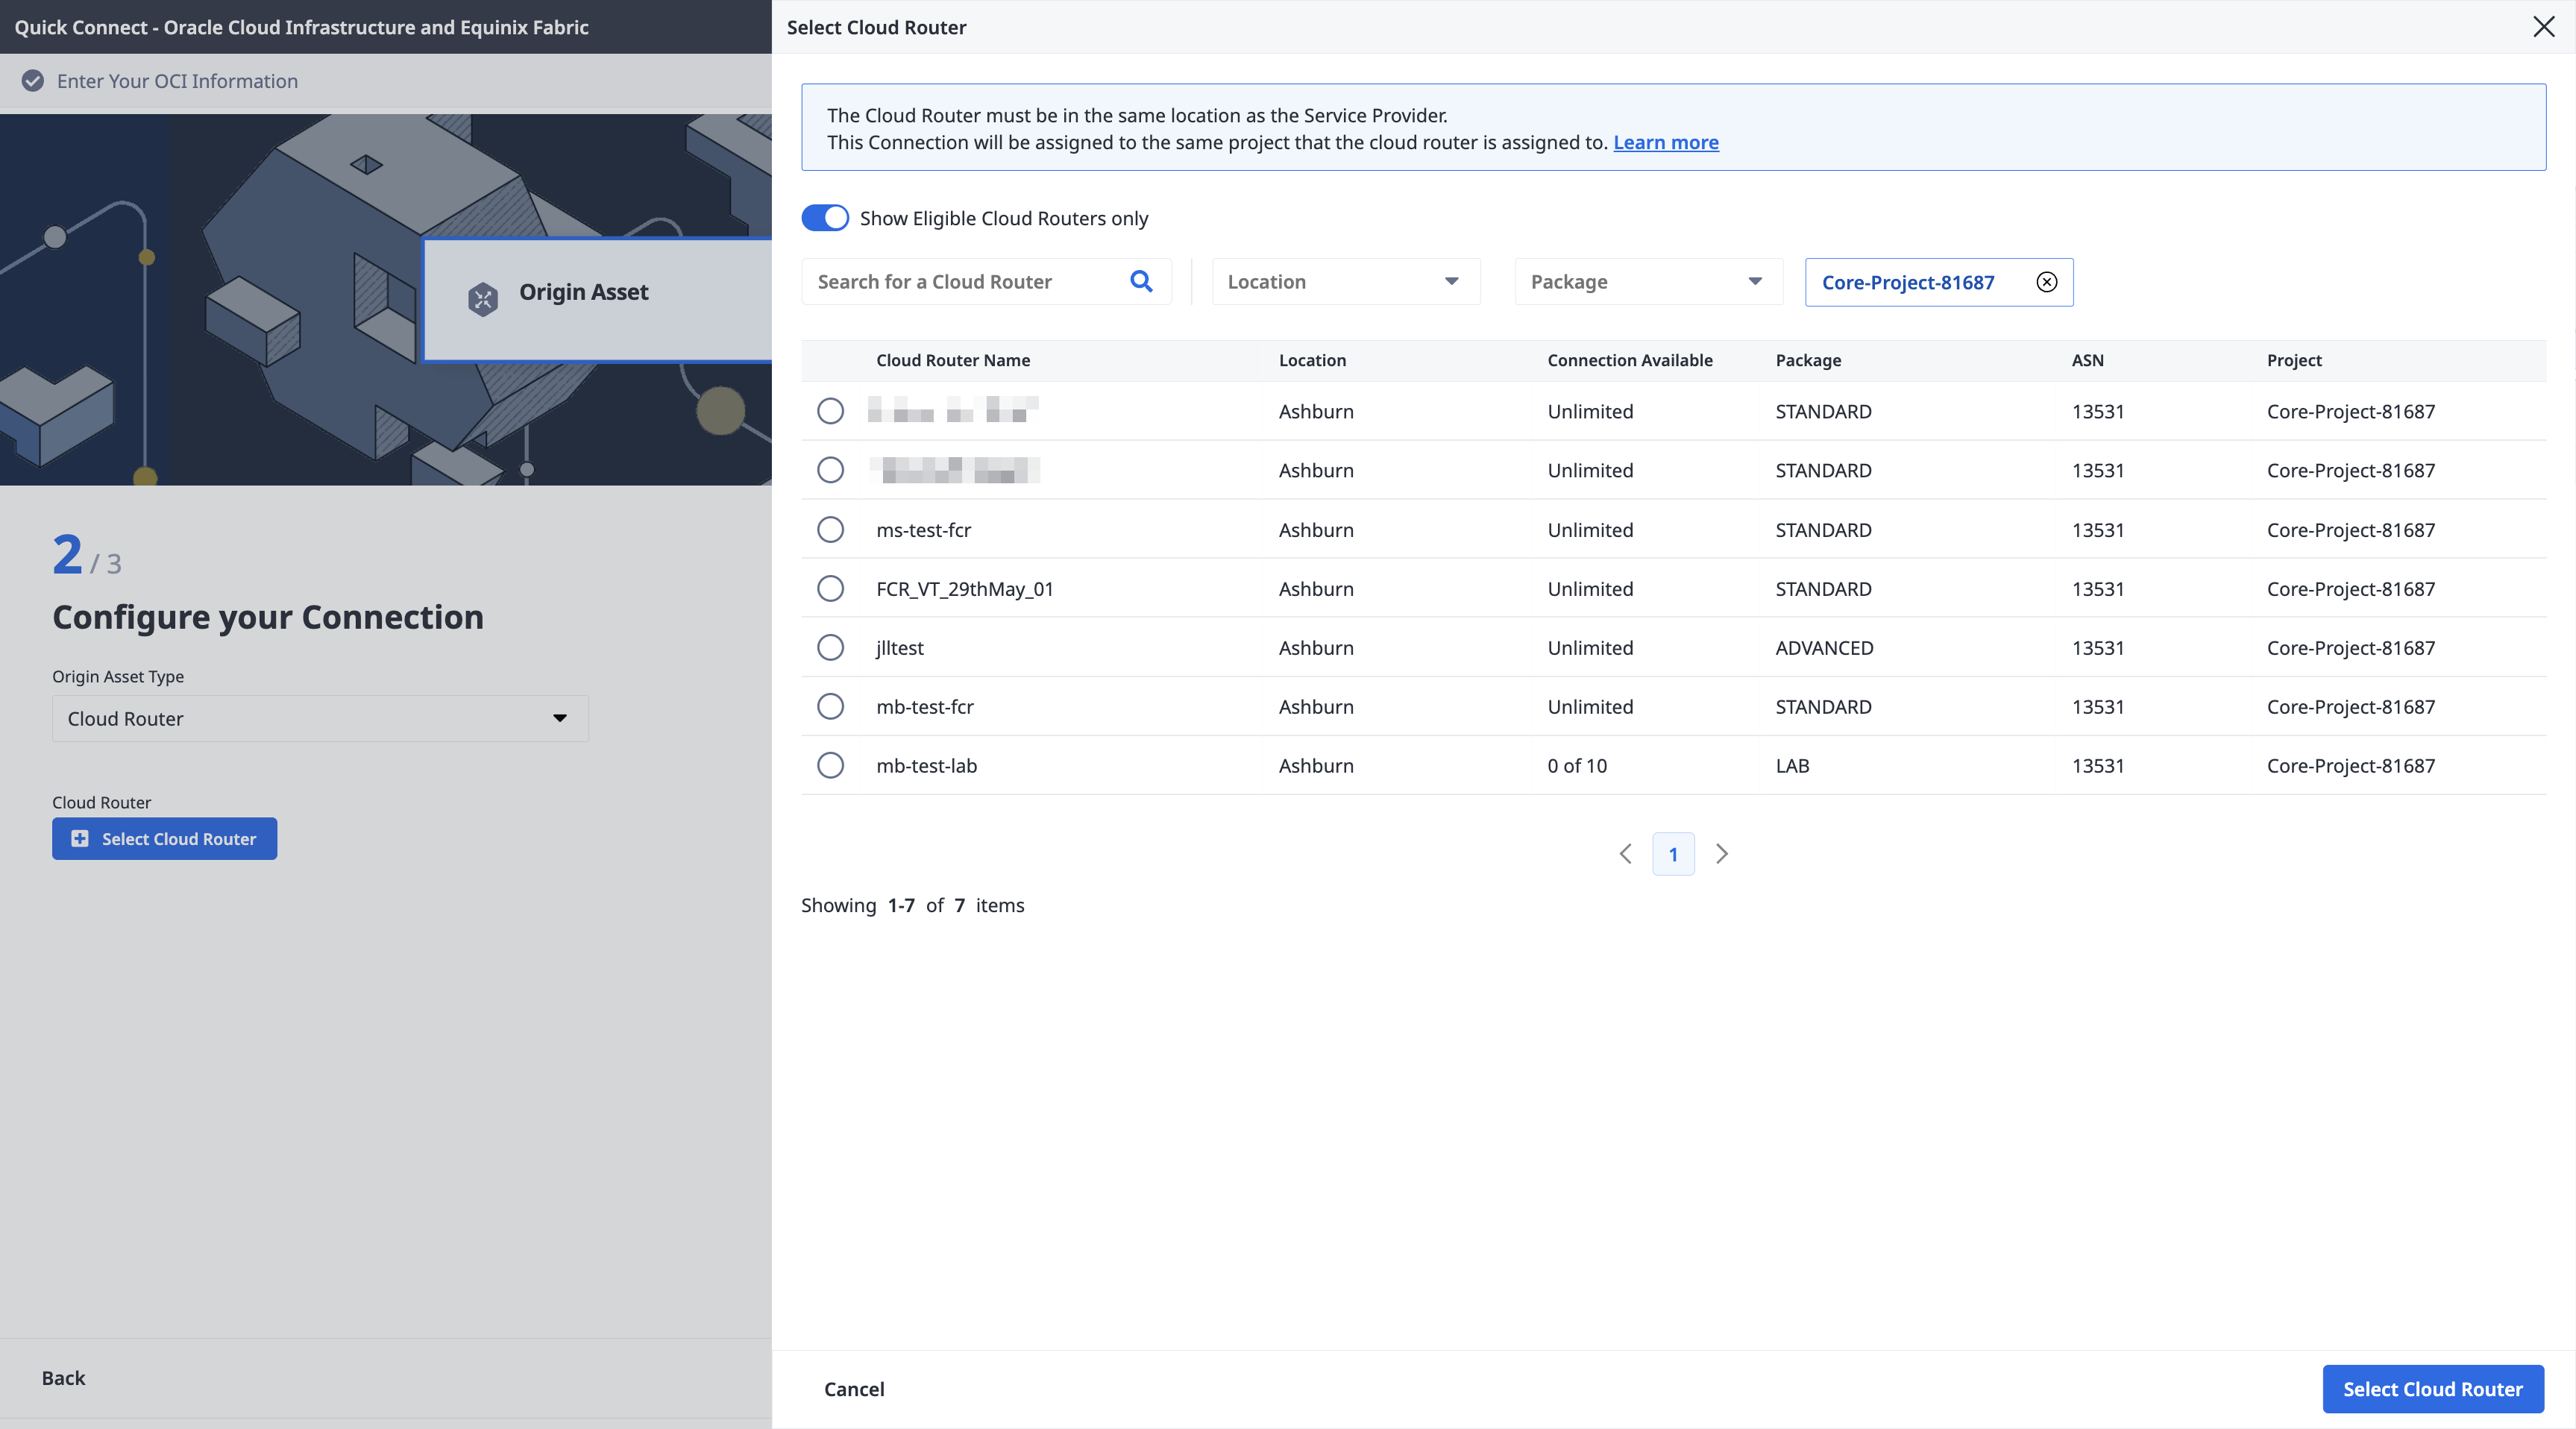The image size is (2576, 1429).
Task: Click Core-Project-81687 in ms-test-fcr row
Action: click(2350, 530)
